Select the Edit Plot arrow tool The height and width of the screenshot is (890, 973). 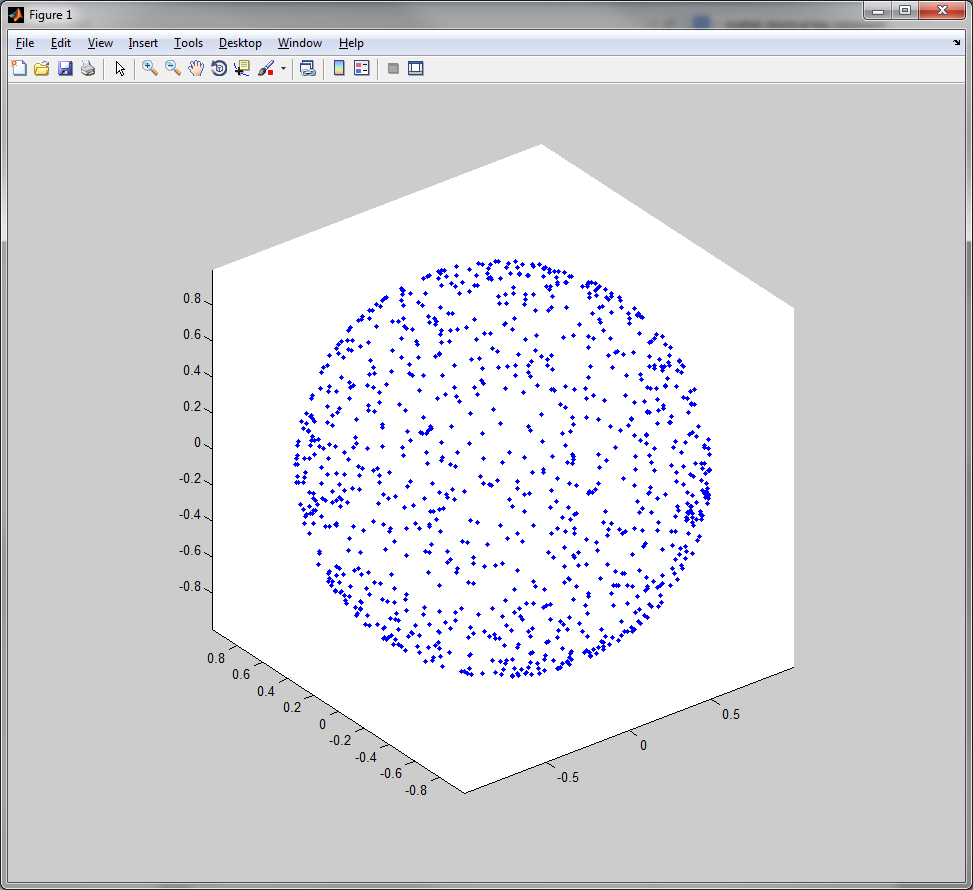(x=120, y=68)
